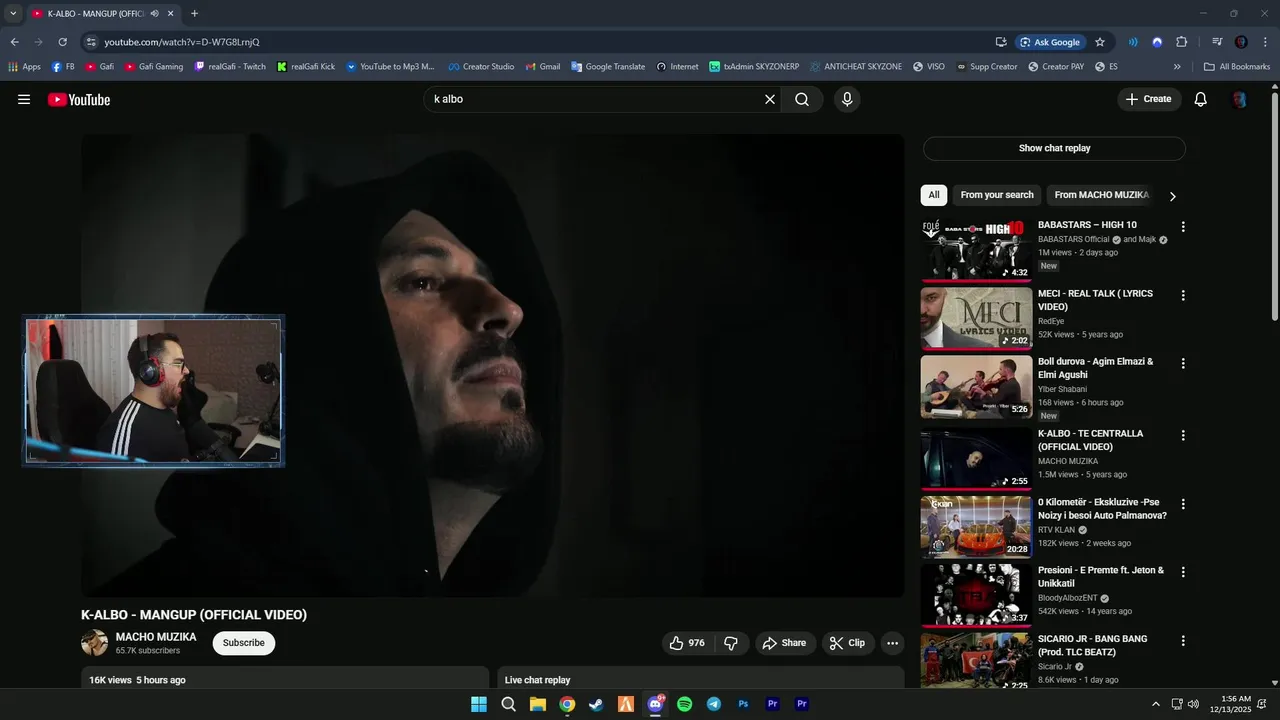Screen dimensions: 1280x720
Task: Open the K-ALBO - TE CENTRALLA video thumbnail
Action: [976, 458]
